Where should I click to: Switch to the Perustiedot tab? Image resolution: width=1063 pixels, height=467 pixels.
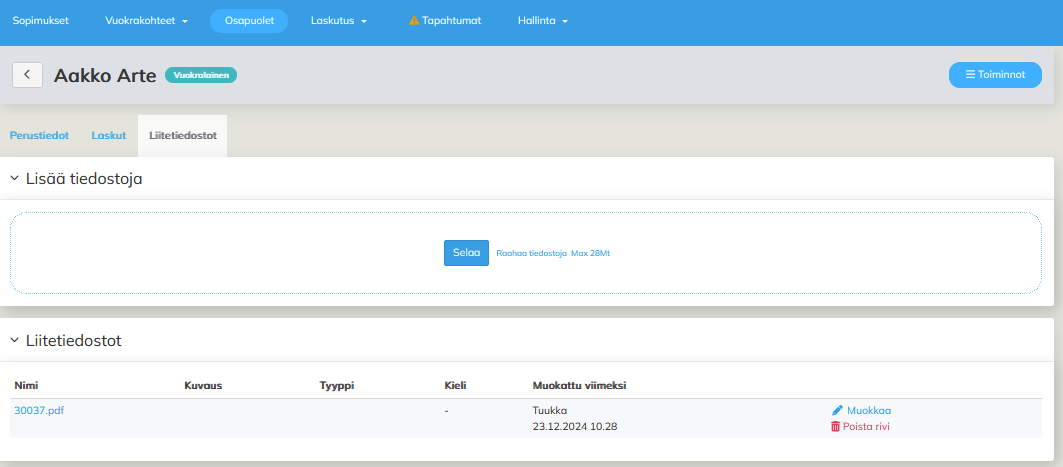39,135
